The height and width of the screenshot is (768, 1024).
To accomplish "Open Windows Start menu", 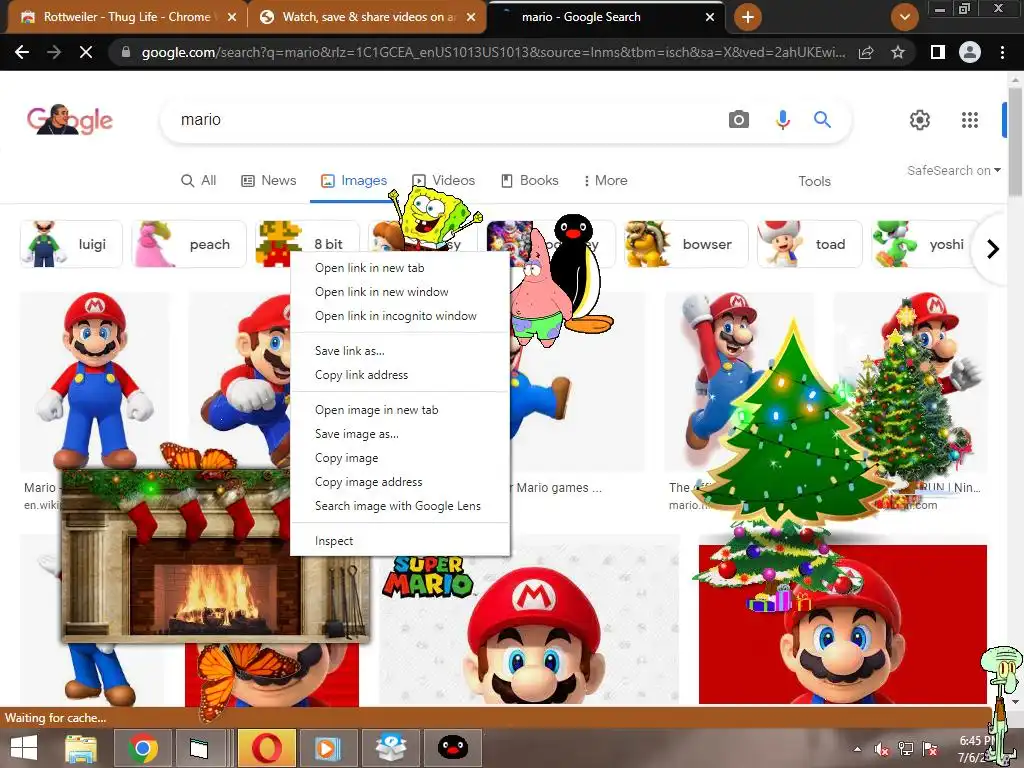I will (x=24, y=748).
